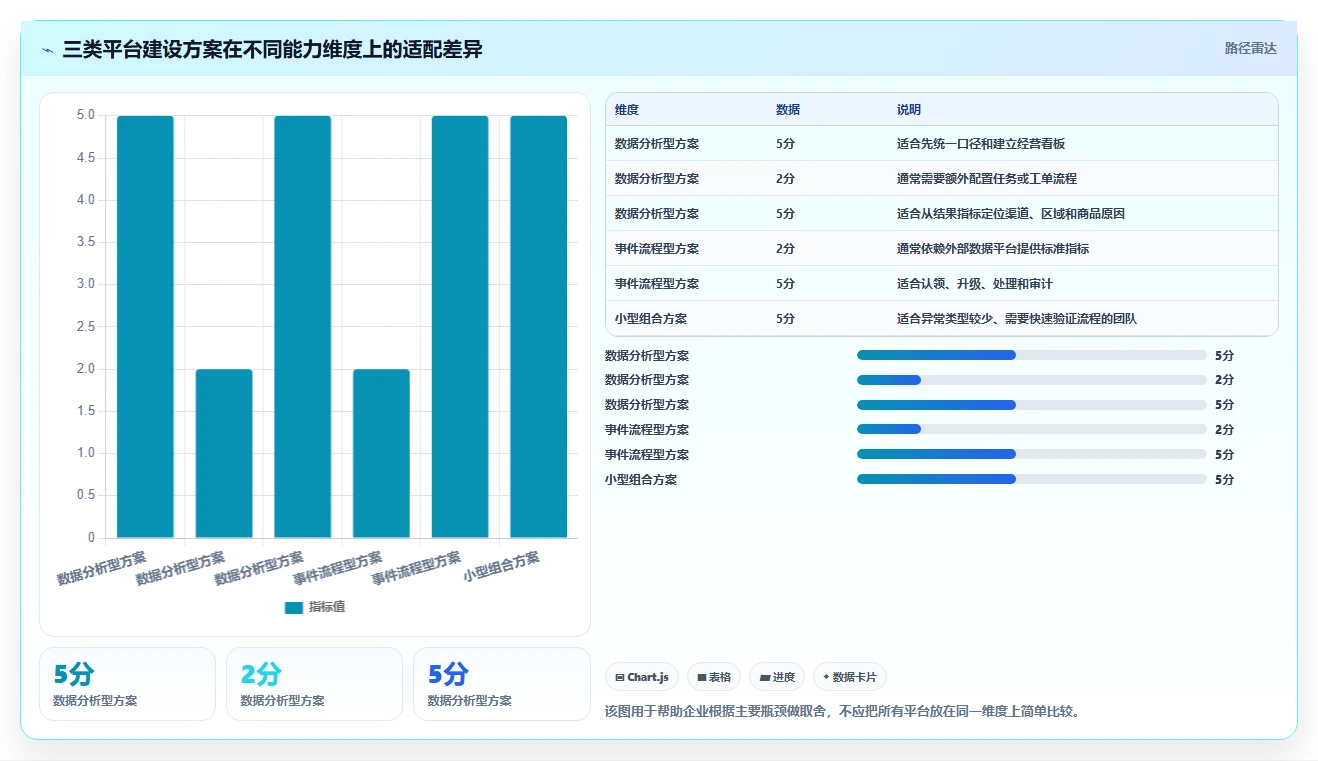
Task: Select the Chart.js chip
Action: tap(641, 677)
